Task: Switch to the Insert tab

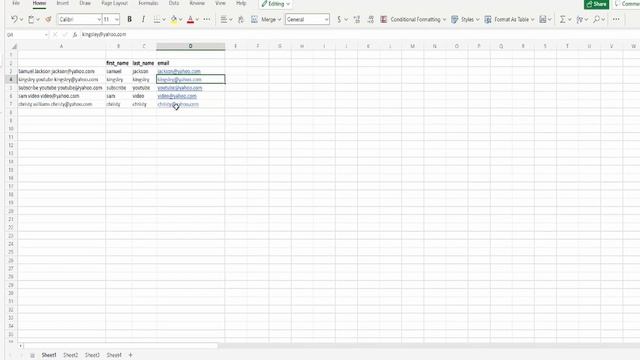Action: coord(62,3)
